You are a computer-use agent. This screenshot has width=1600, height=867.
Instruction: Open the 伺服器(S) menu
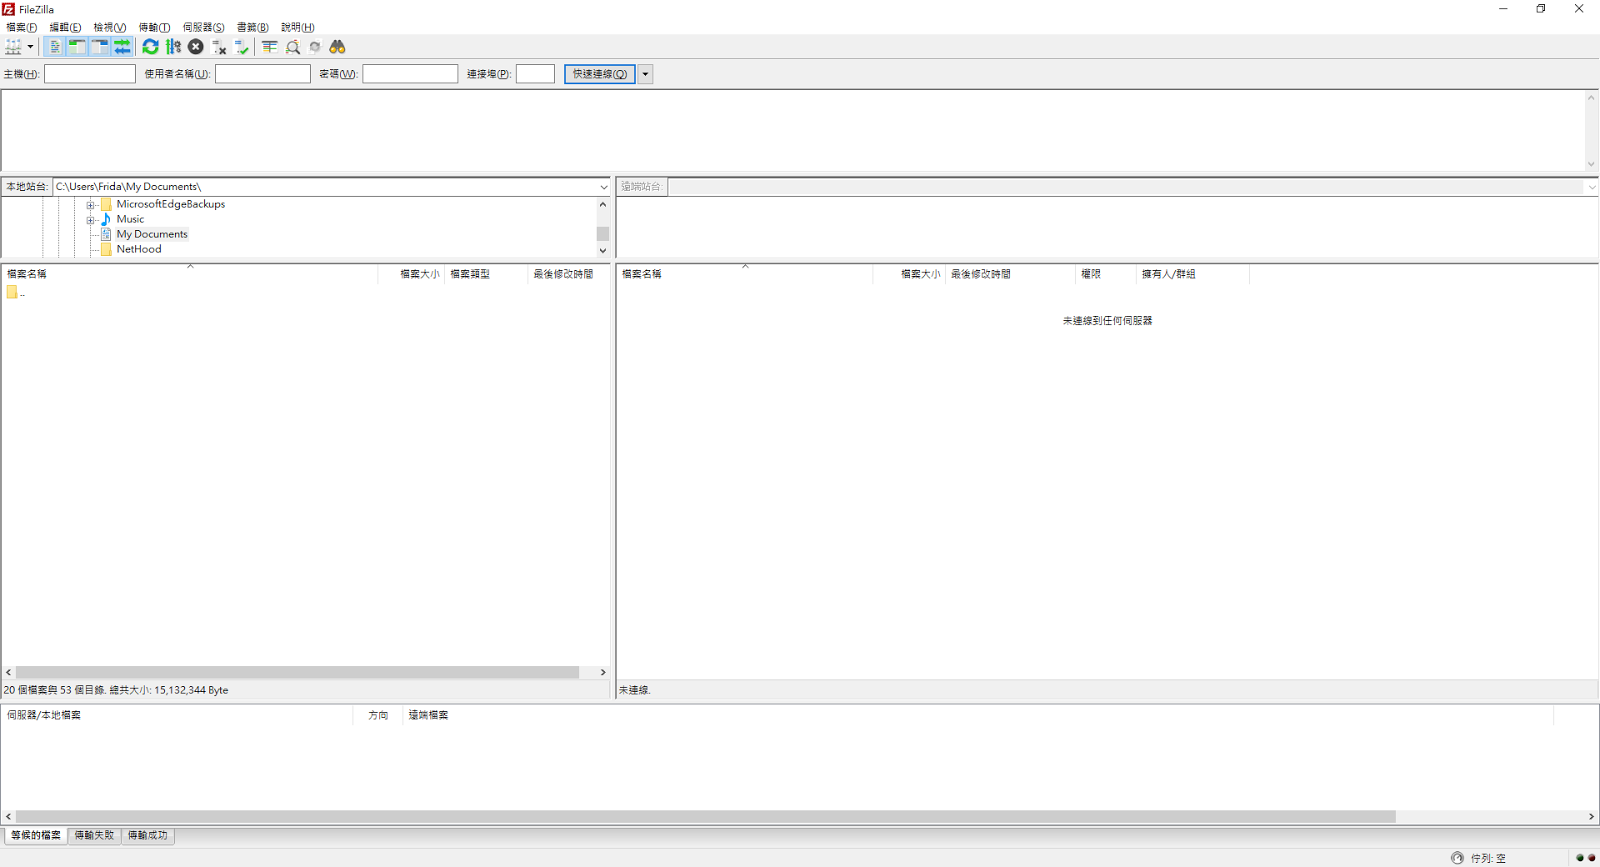click(x=203, y=27)
